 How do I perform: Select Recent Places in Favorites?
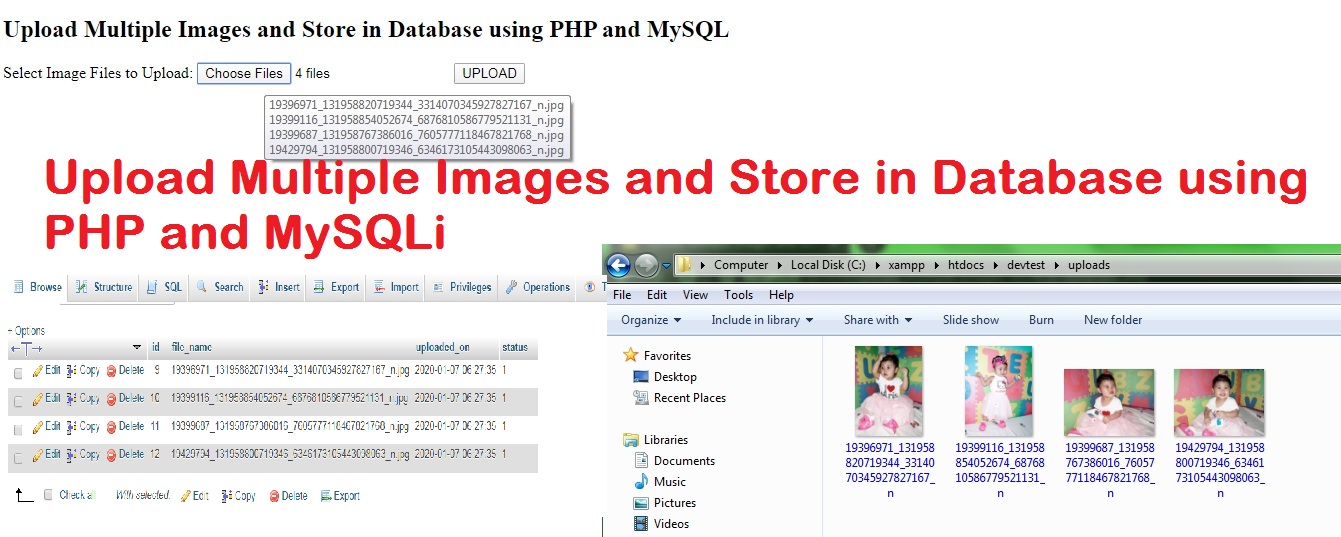(x=679, y=398)
